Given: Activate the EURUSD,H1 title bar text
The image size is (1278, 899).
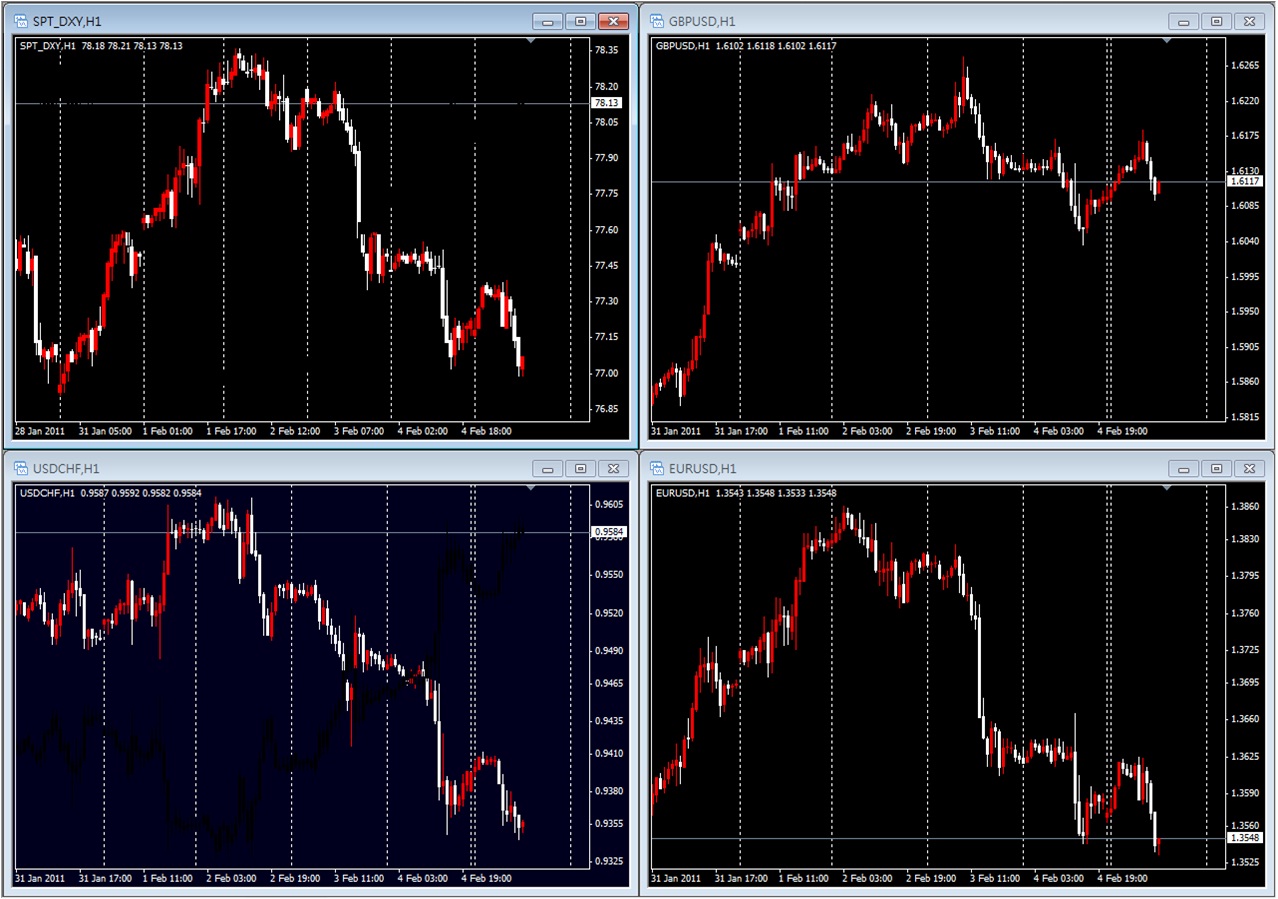Looking at the screenshot, I should click(702, 469).
